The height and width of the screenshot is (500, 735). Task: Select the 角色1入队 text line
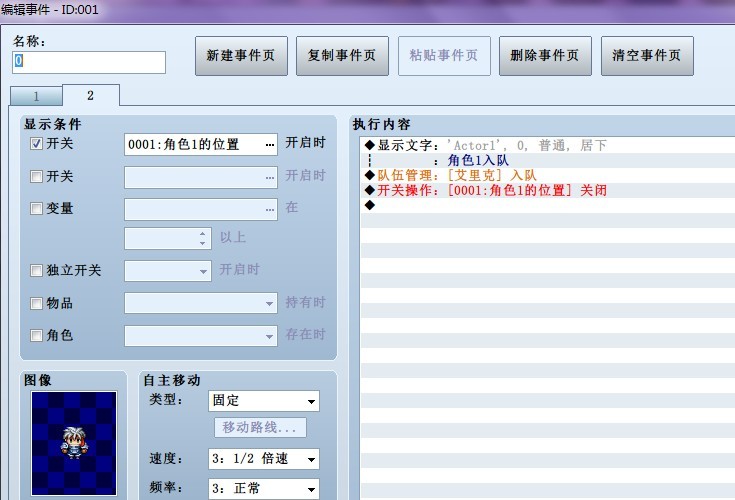(547, 160)
